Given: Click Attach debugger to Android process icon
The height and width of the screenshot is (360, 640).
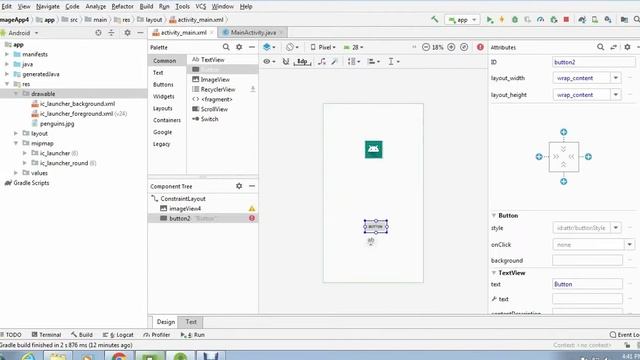Looking at the screenshot, I should 553,19.
